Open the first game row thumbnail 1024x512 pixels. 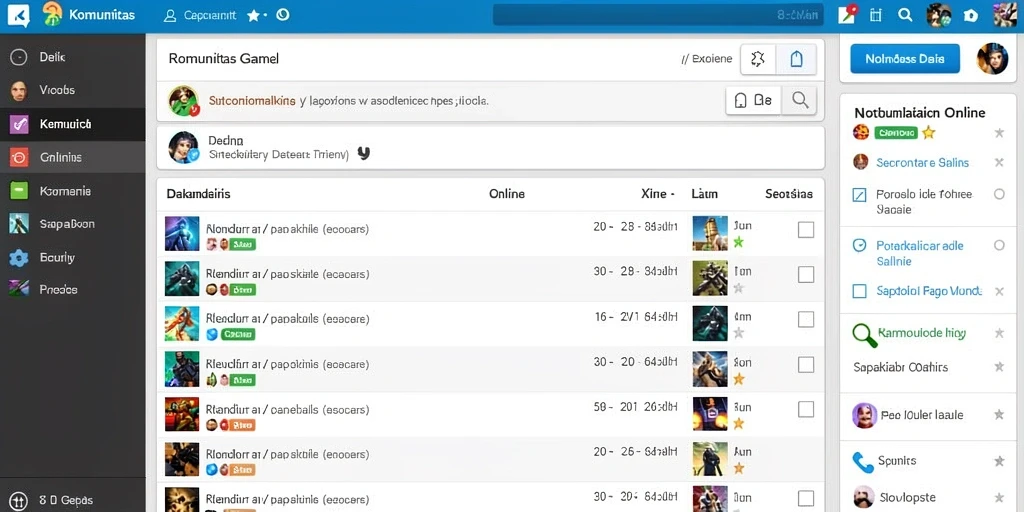click(x=182, y=234)
